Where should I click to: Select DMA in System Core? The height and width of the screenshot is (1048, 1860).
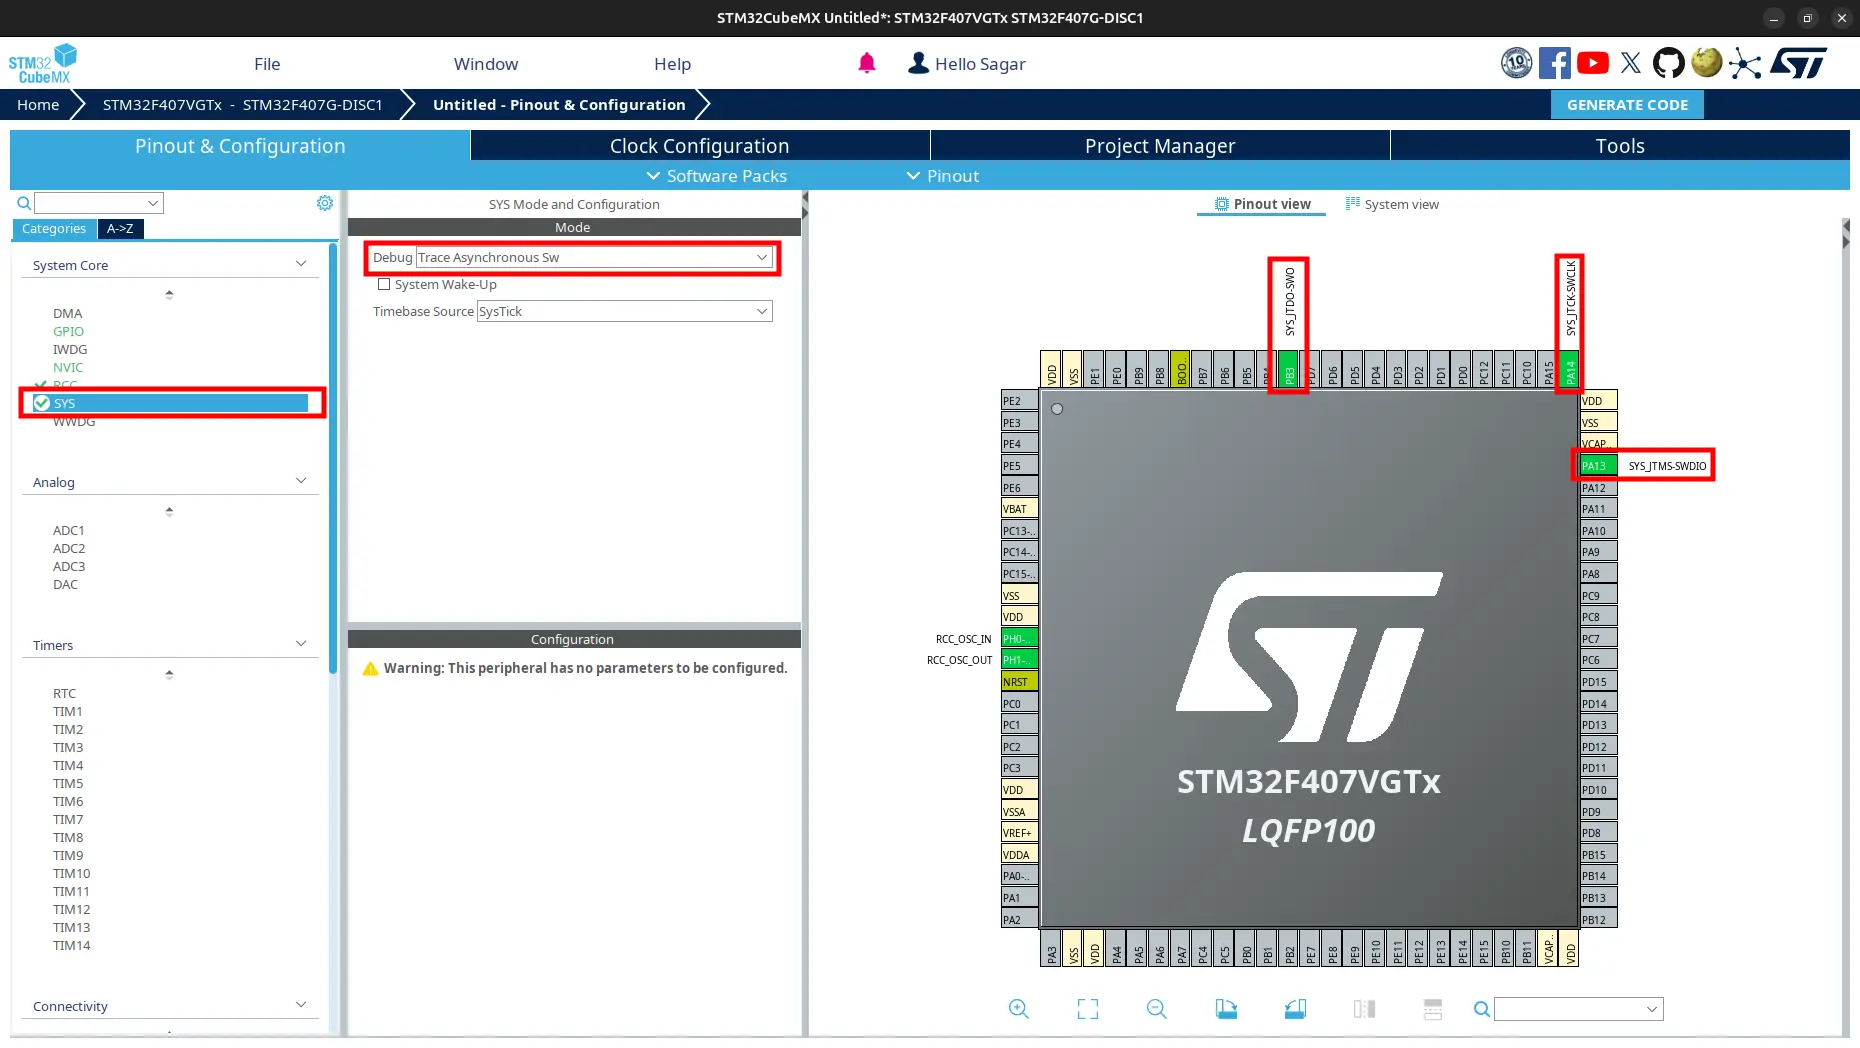tap(67, 313)
